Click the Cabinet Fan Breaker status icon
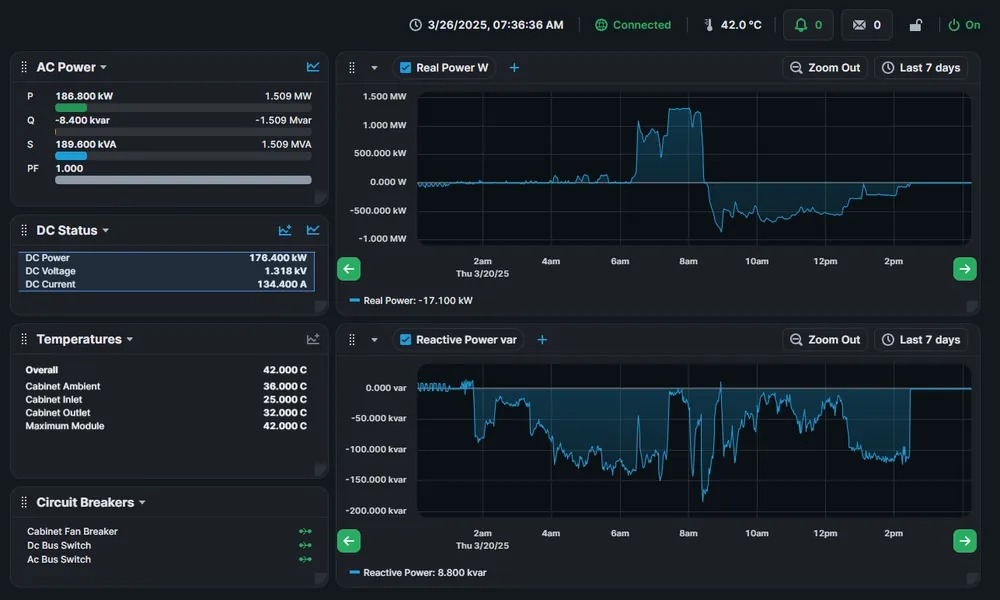 click(x=305, y=531)
